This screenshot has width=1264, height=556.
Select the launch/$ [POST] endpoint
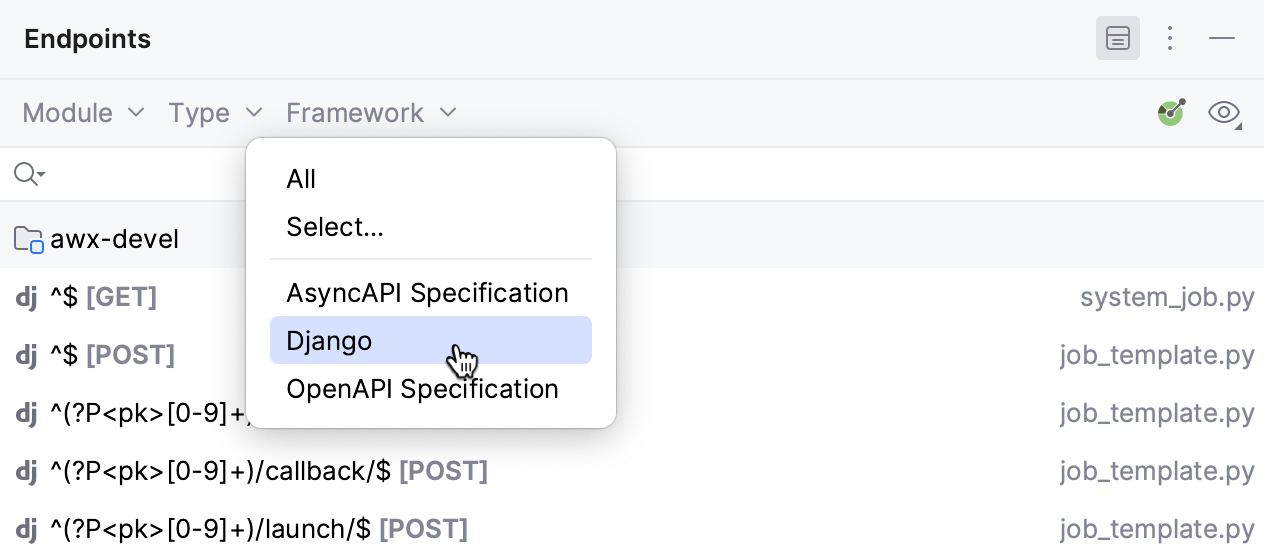pyautogui.click(x=632, y=528)
